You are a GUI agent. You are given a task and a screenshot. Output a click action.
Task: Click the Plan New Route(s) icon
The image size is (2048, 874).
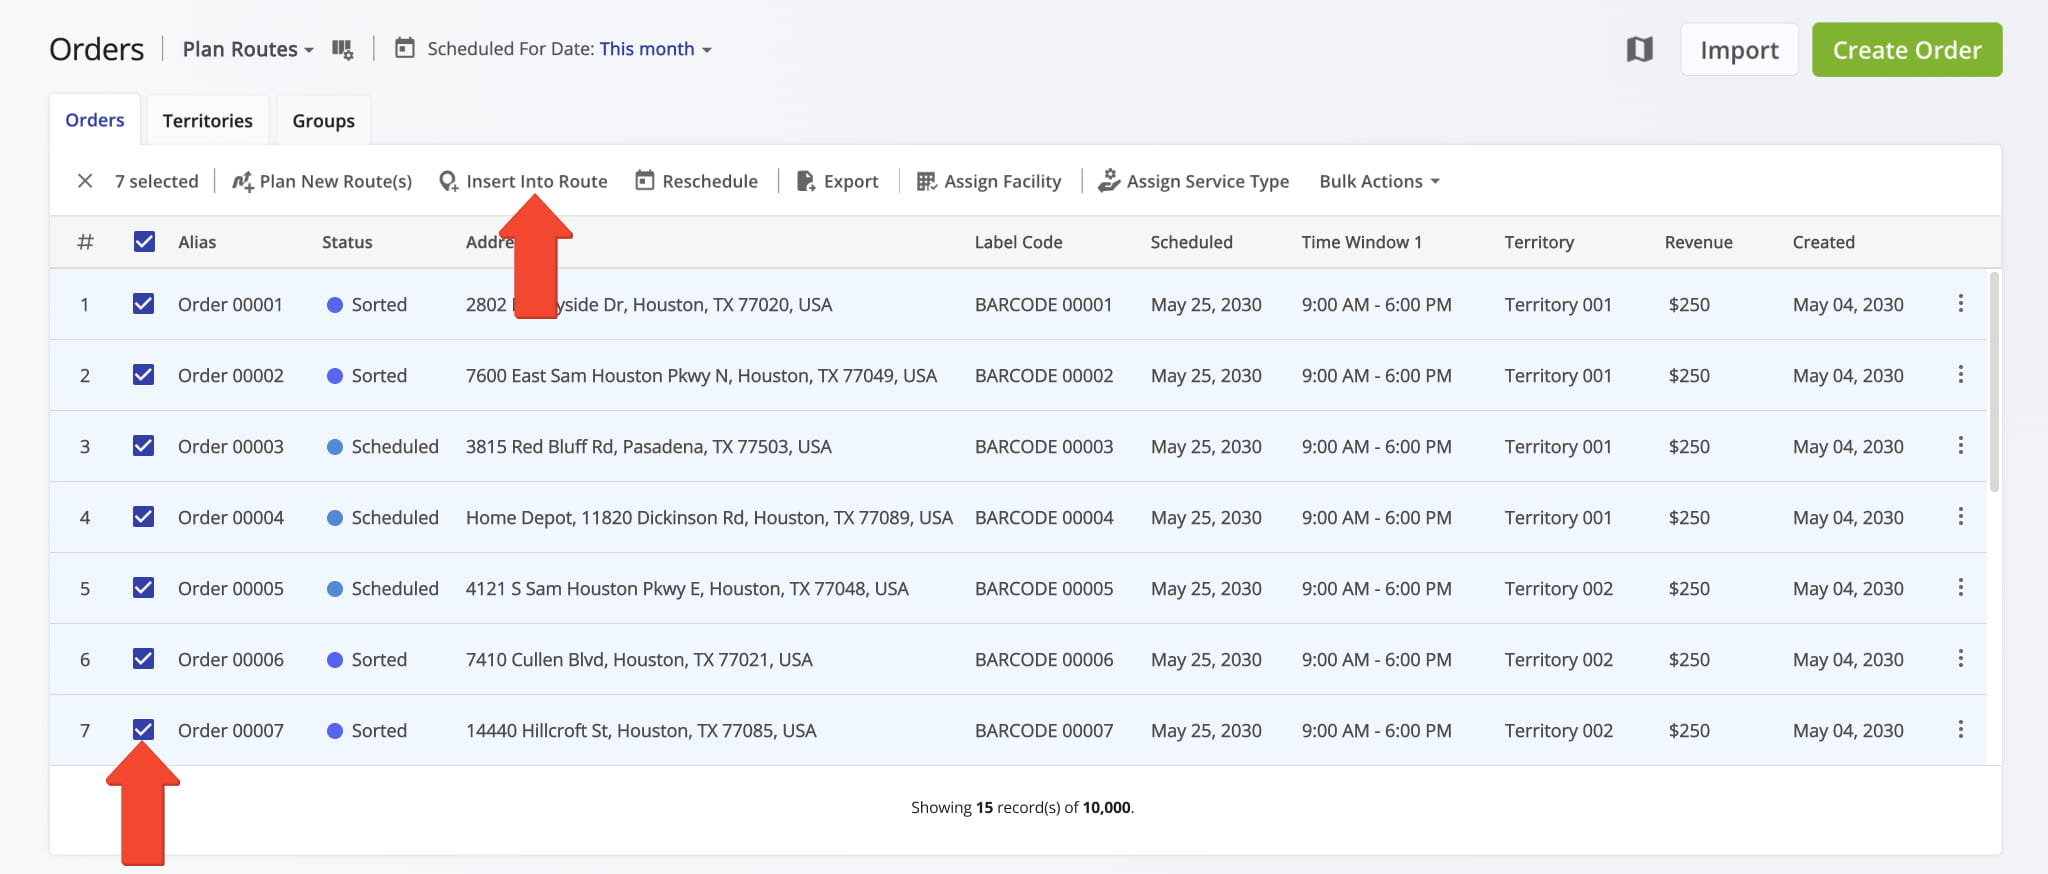[242, 181]
